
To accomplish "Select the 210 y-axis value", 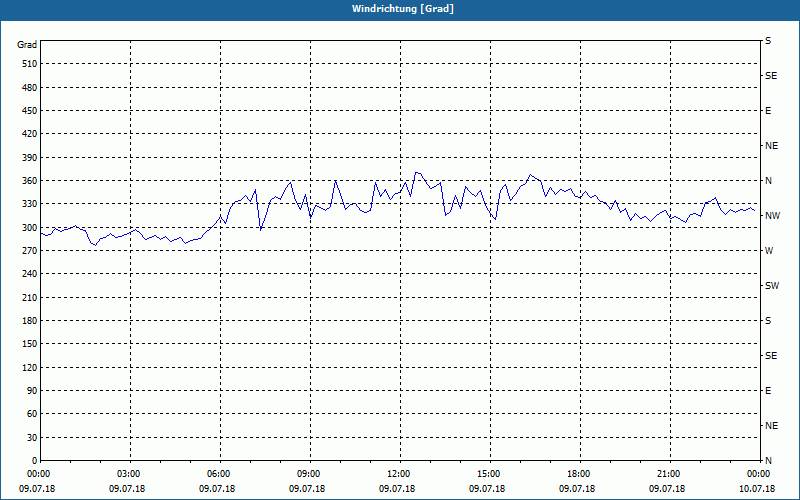I will coord(30,297).
